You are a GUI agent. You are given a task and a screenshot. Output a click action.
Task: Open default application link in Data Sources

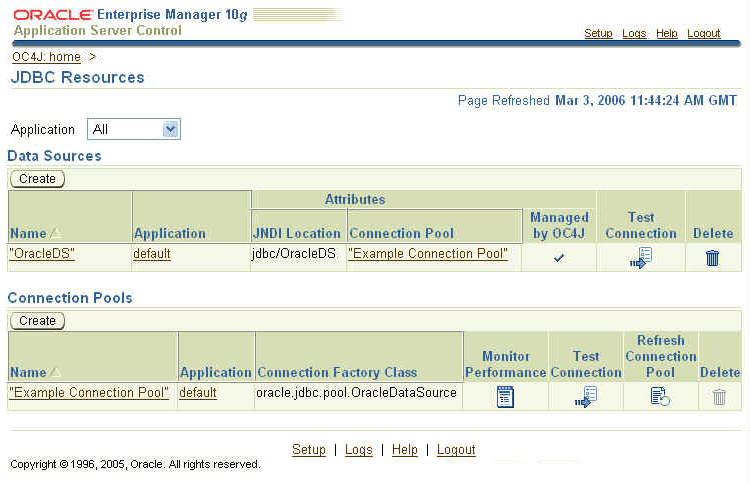point(152,253)
